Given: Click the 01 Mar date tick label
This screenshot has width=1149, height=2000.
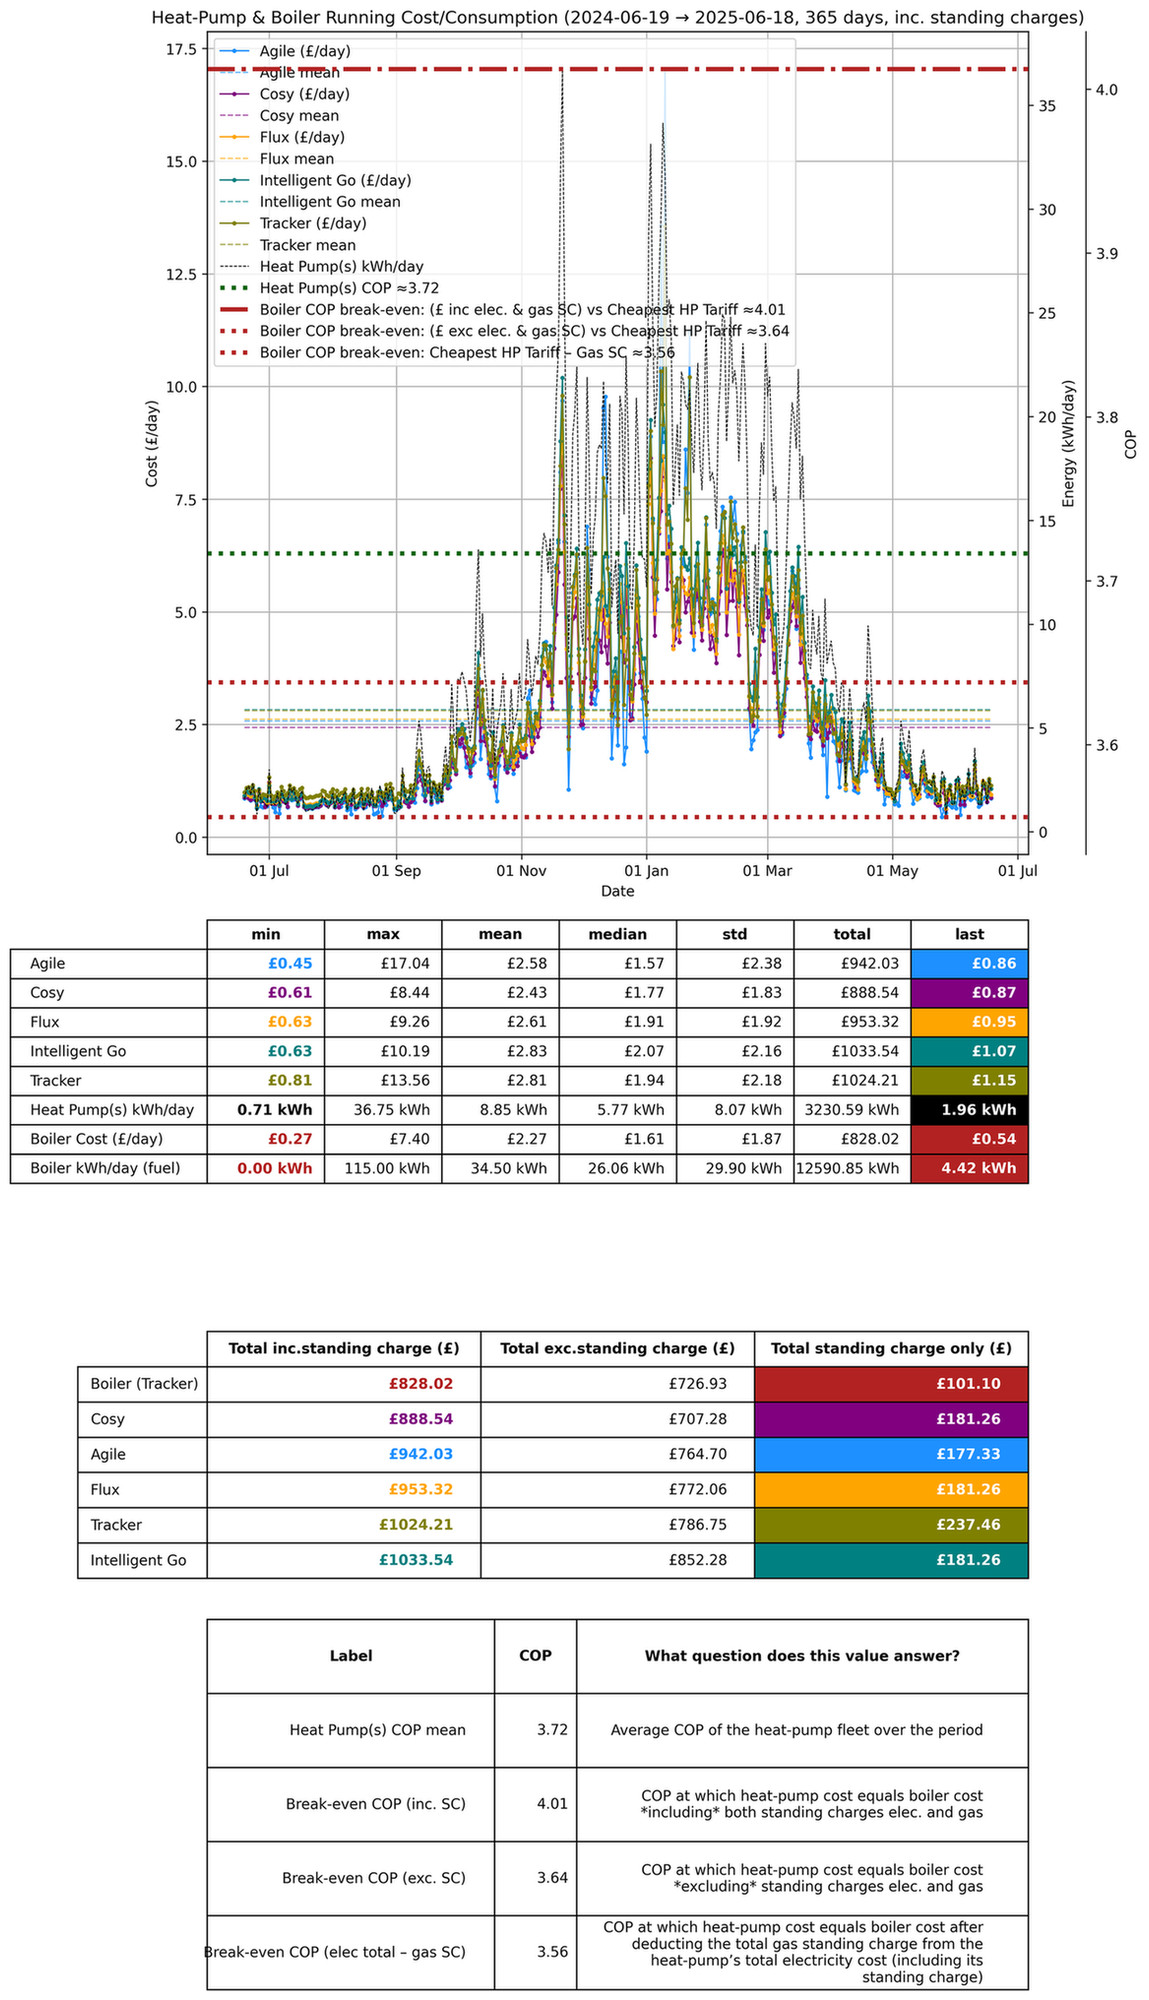Looking at the screenshot, I should [767, 871].
